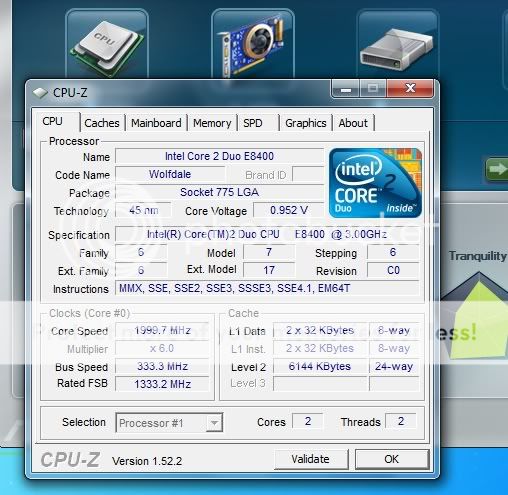Minimize the CPU-Z window

(x=346, y=89)
